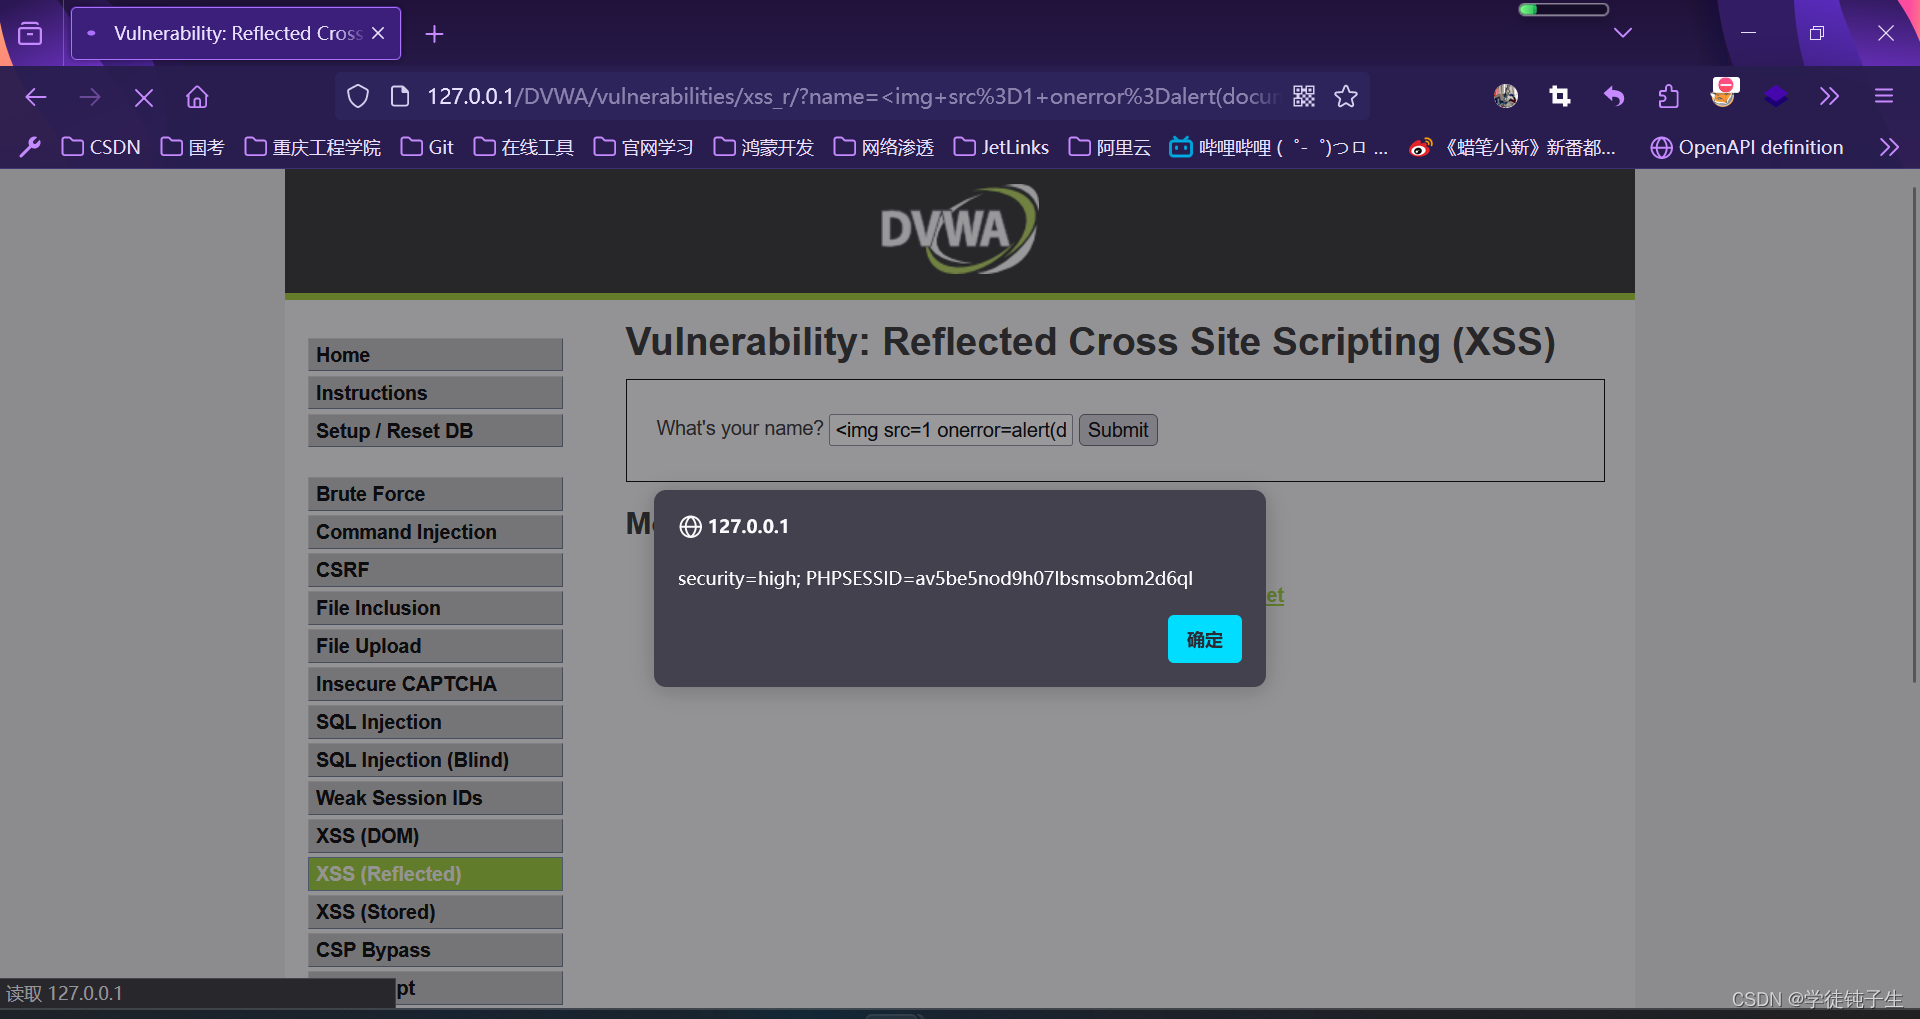Open the OpenAPI definition bookmark

coord(1747,147)
